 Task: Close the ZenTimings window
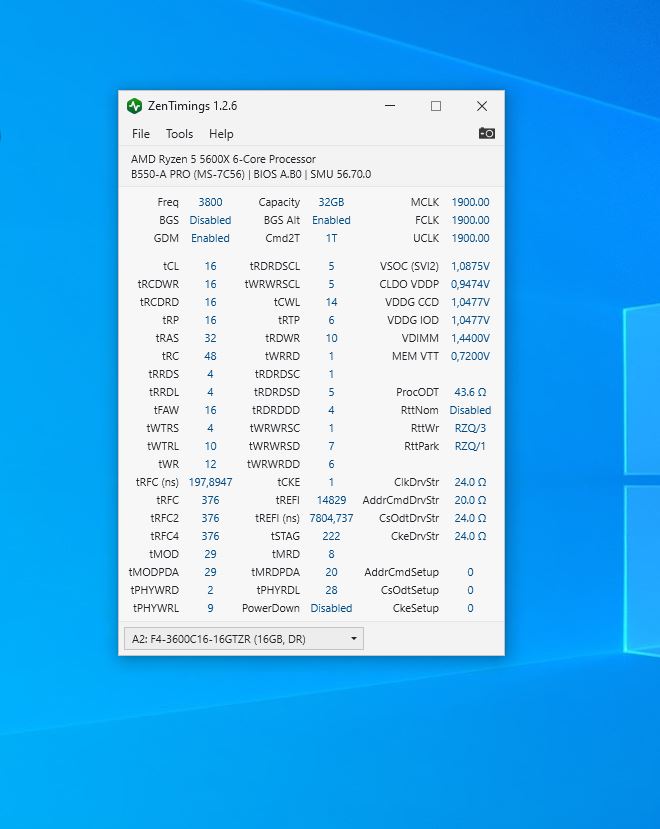coord(482,106)
